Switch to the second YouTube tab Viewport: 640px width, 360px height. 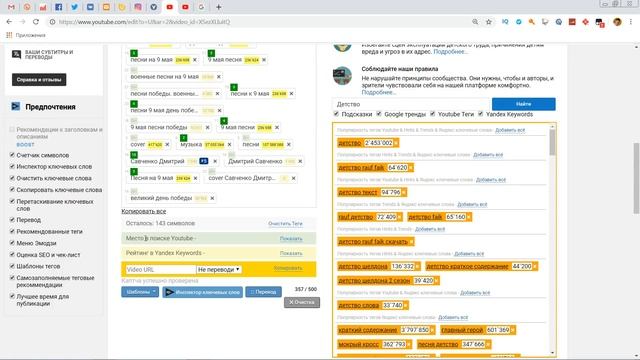click(185, 7)
